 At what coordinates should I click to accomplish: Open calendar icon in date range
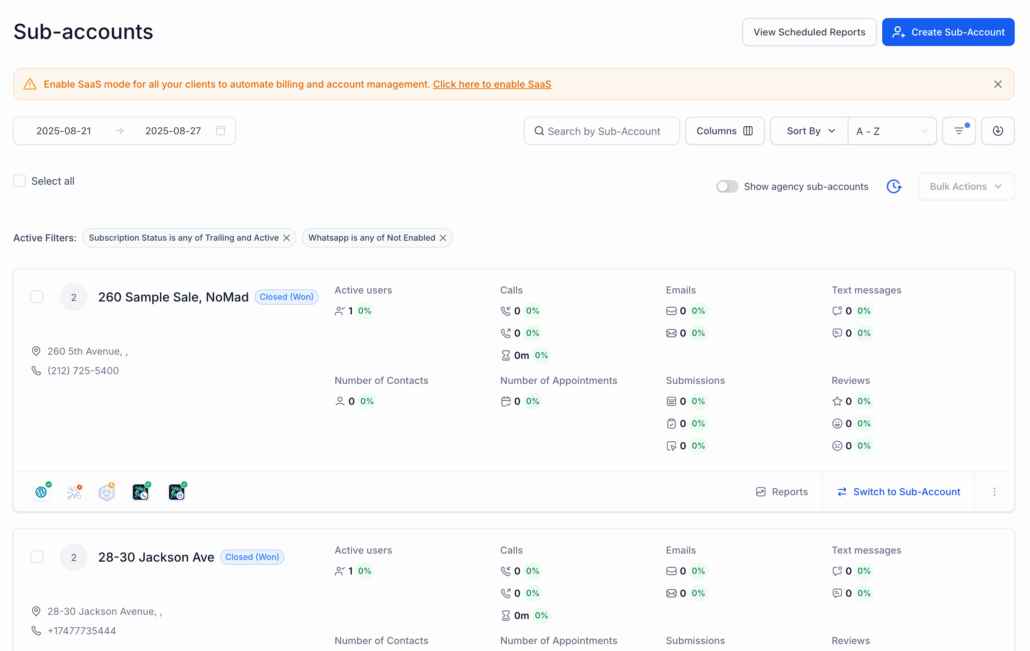[220, 131]
